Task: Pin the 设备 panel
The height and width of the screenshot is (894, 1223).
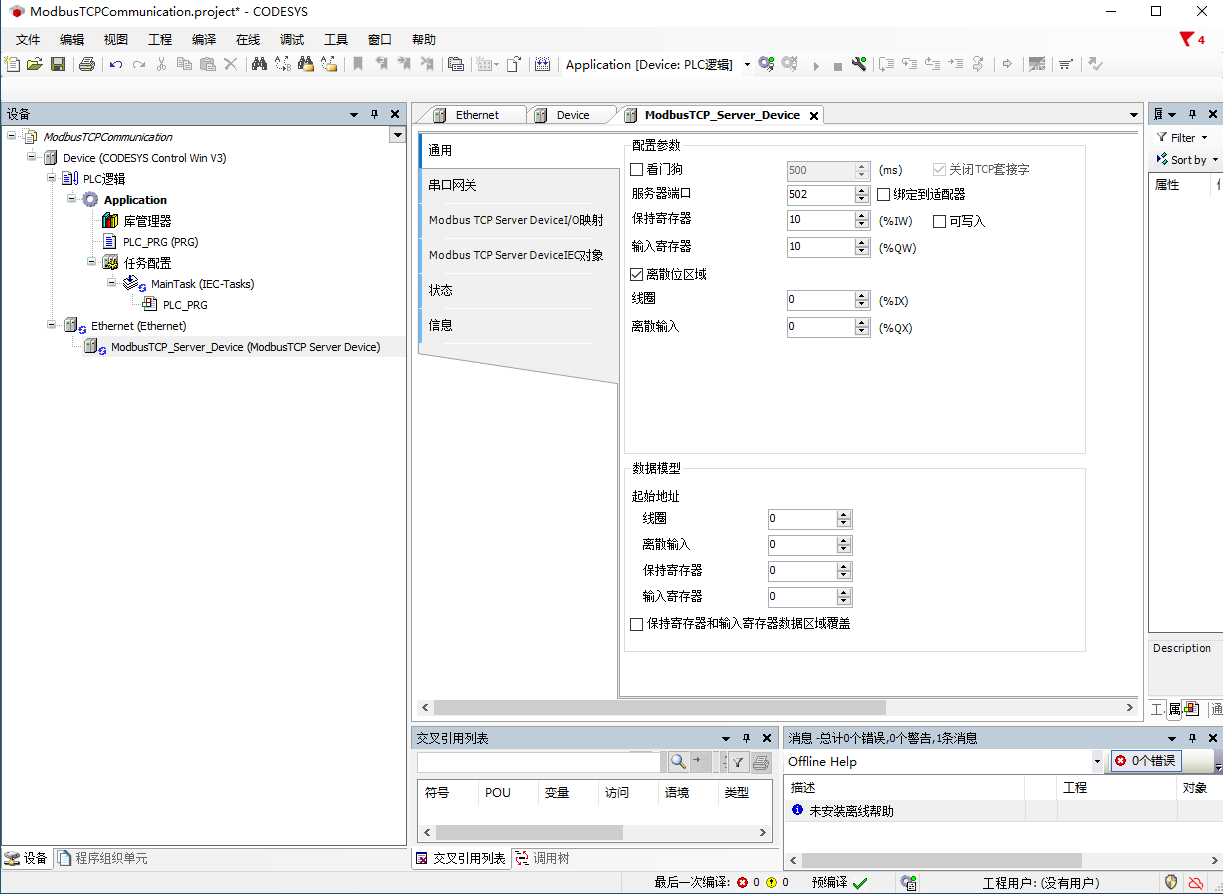Action: pos(375,115)
